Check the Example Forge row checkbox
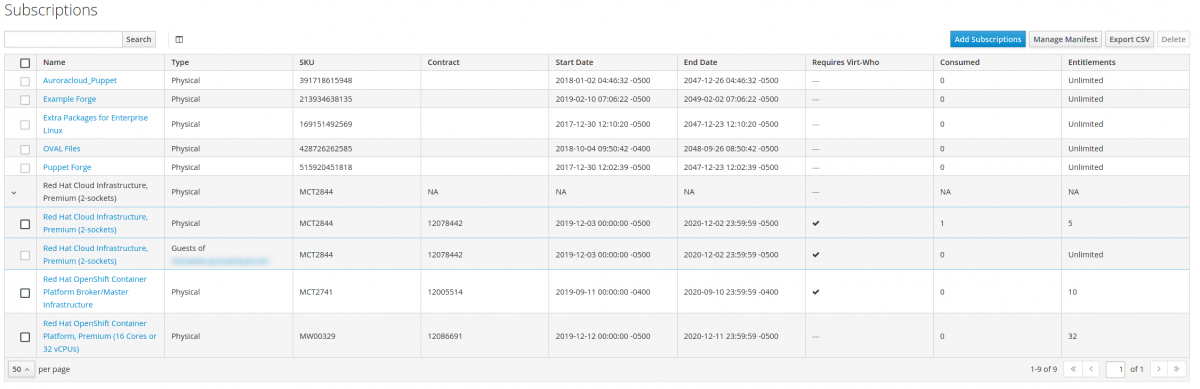The height and width of the screenshot is (389, 1200). tap(25, 99)
